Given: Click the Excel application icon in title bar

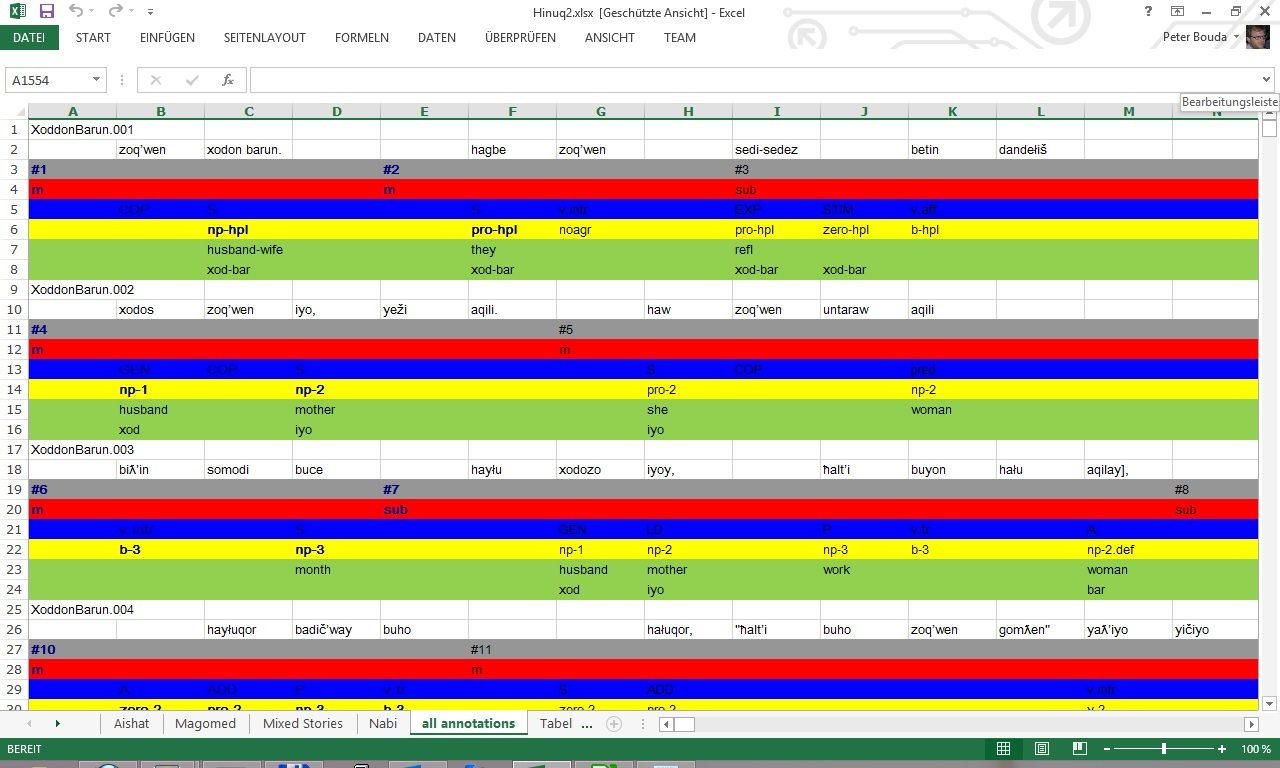Looking at the screenshot, I should [x=17, y=12].
